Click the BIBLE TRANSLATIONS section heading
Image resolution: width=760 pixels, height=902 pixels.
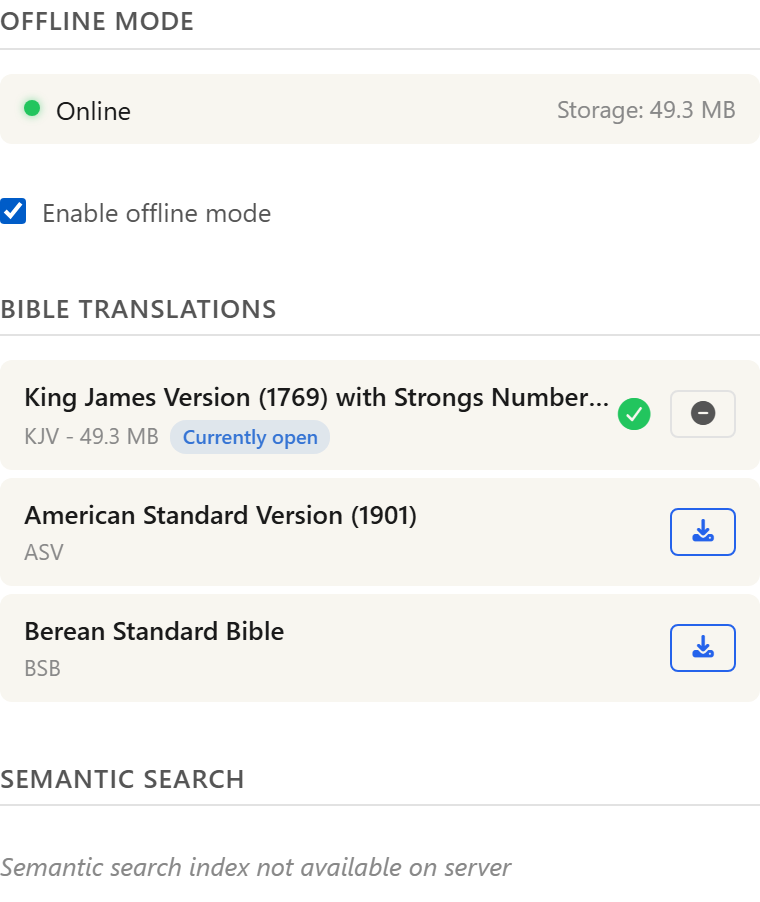tap(138, 309)
